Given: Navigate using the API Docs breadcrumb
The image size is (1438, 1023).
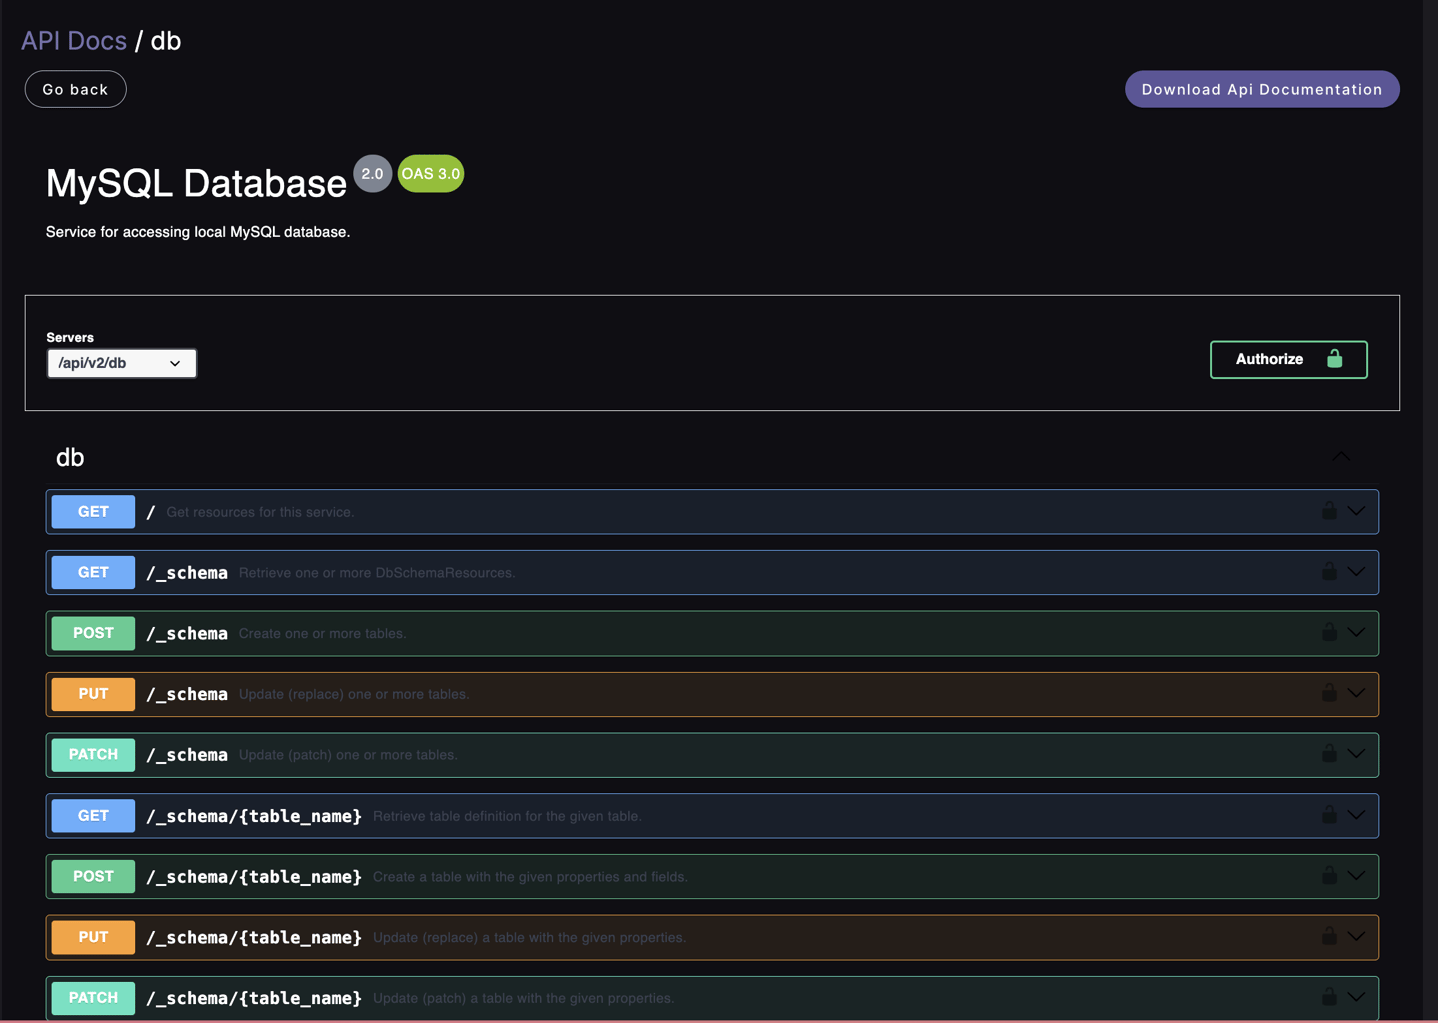Looking at the screenshot, I should [73, 40].
